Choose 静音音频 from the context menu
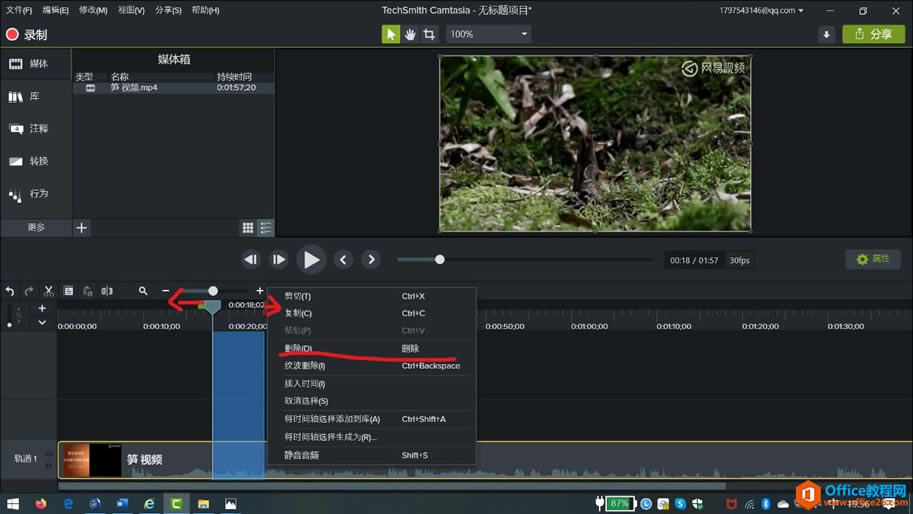 click(x=372, y=455)
